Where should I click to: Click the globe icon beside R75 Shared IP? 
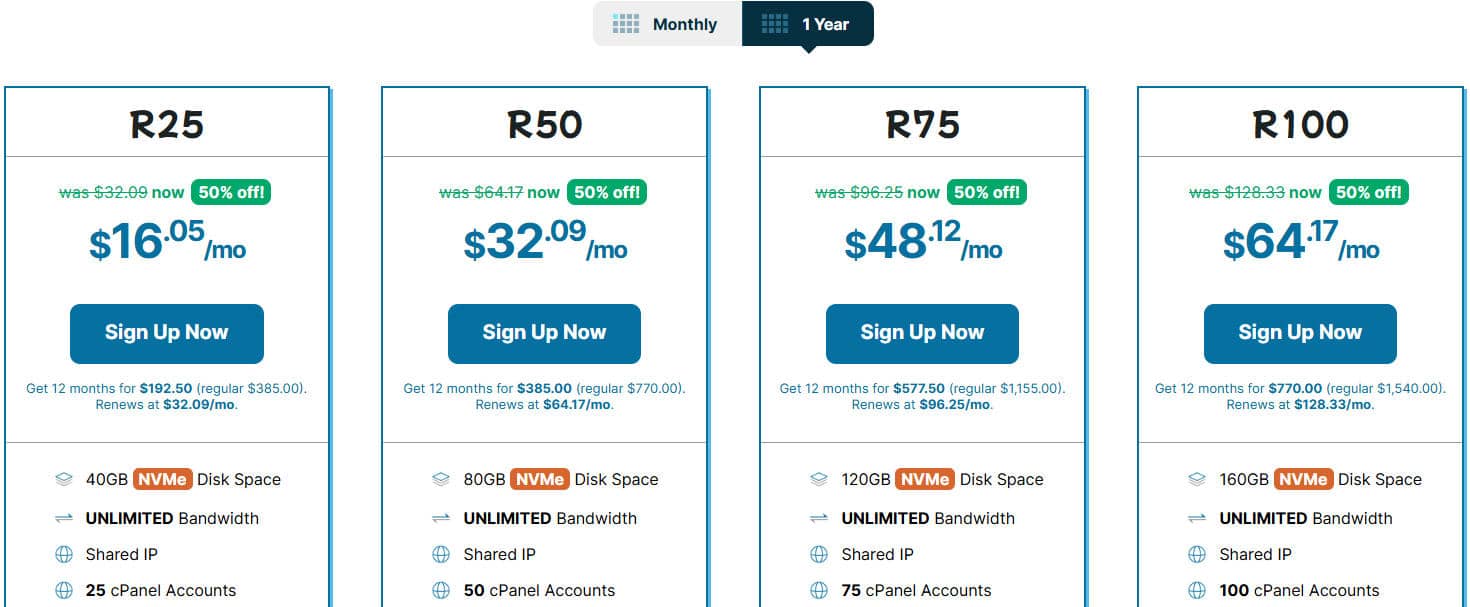819,554
